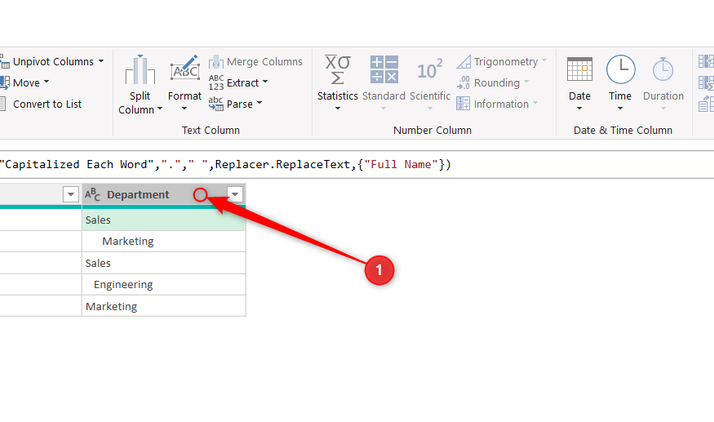Open the Information dropdown
Screen dimensions: 714x422
point(536,103)
